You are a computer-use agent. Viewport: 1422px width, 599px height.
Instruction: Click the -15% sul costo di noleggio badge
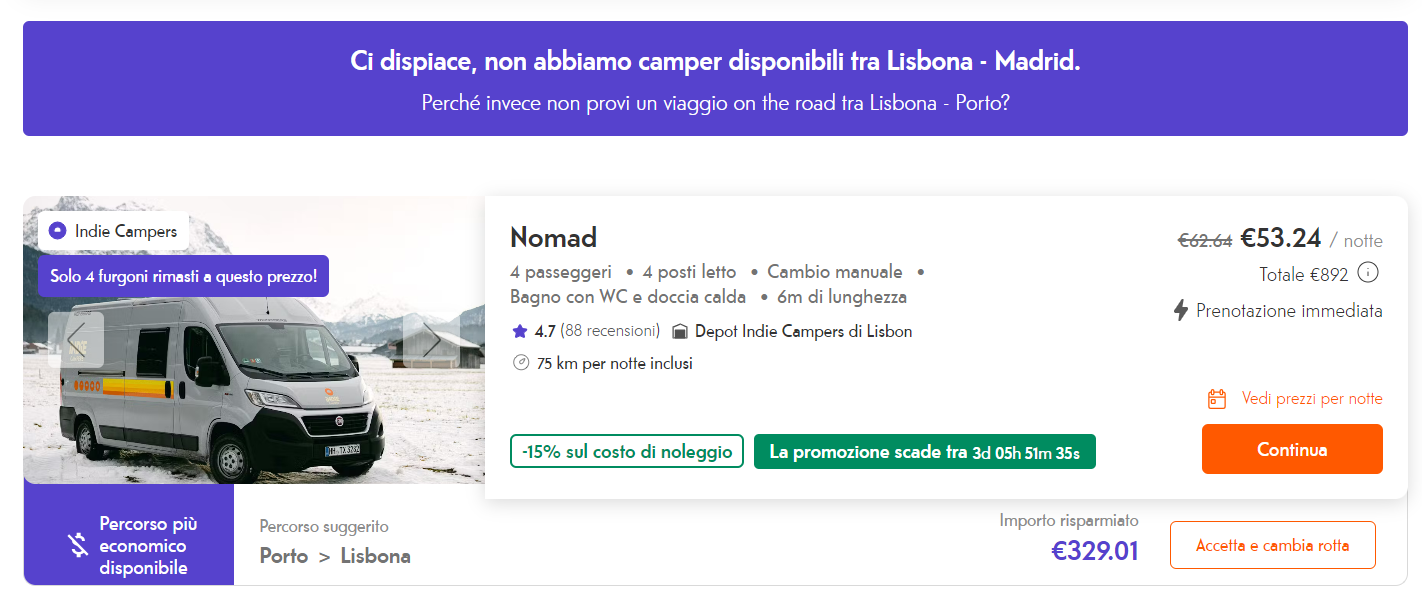pyautogui.click(x=627, y=452)
